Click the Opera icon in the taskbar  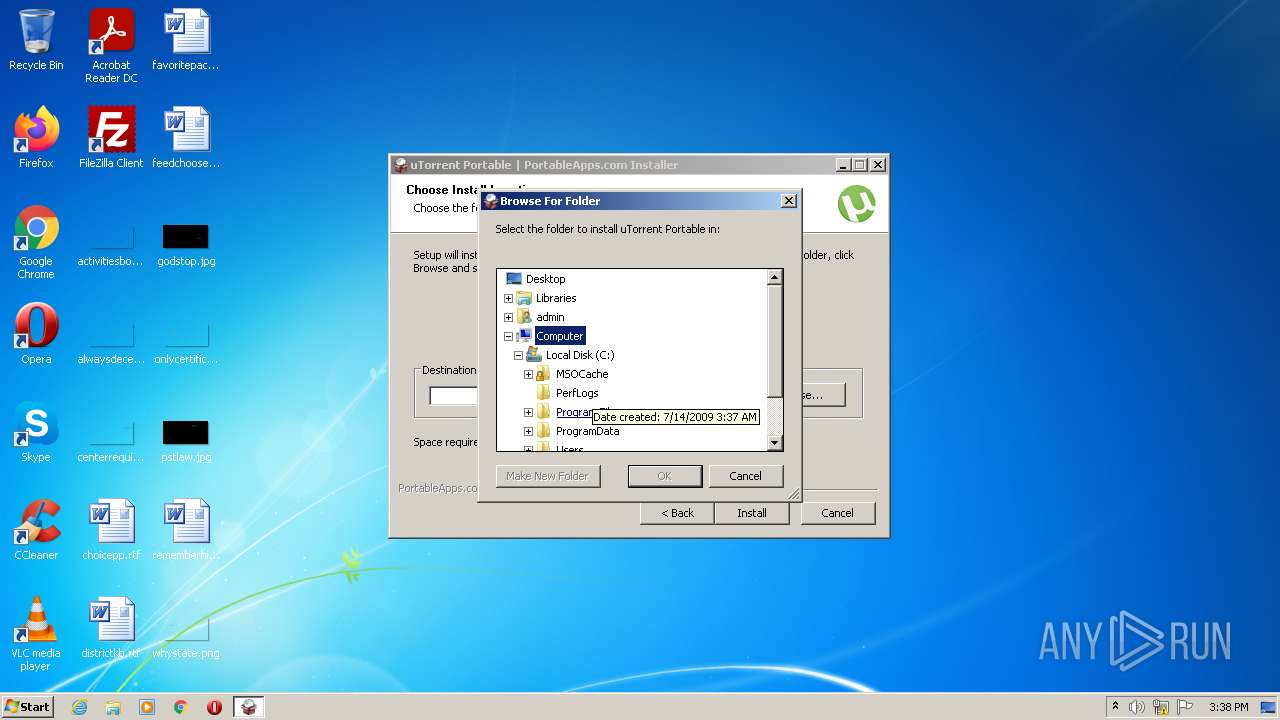click(x=214, y=707)
